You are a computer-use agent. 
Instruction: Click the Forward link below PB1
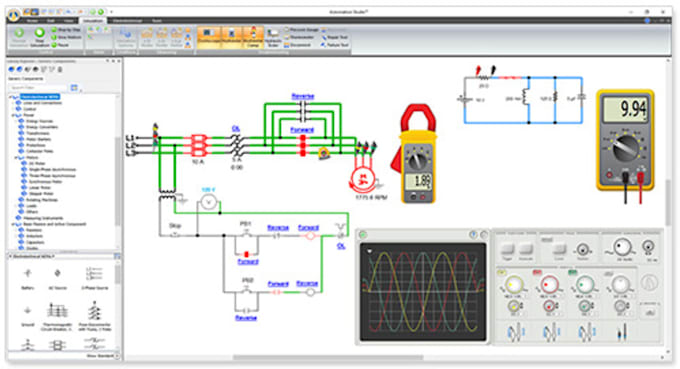tap(248, 261)
